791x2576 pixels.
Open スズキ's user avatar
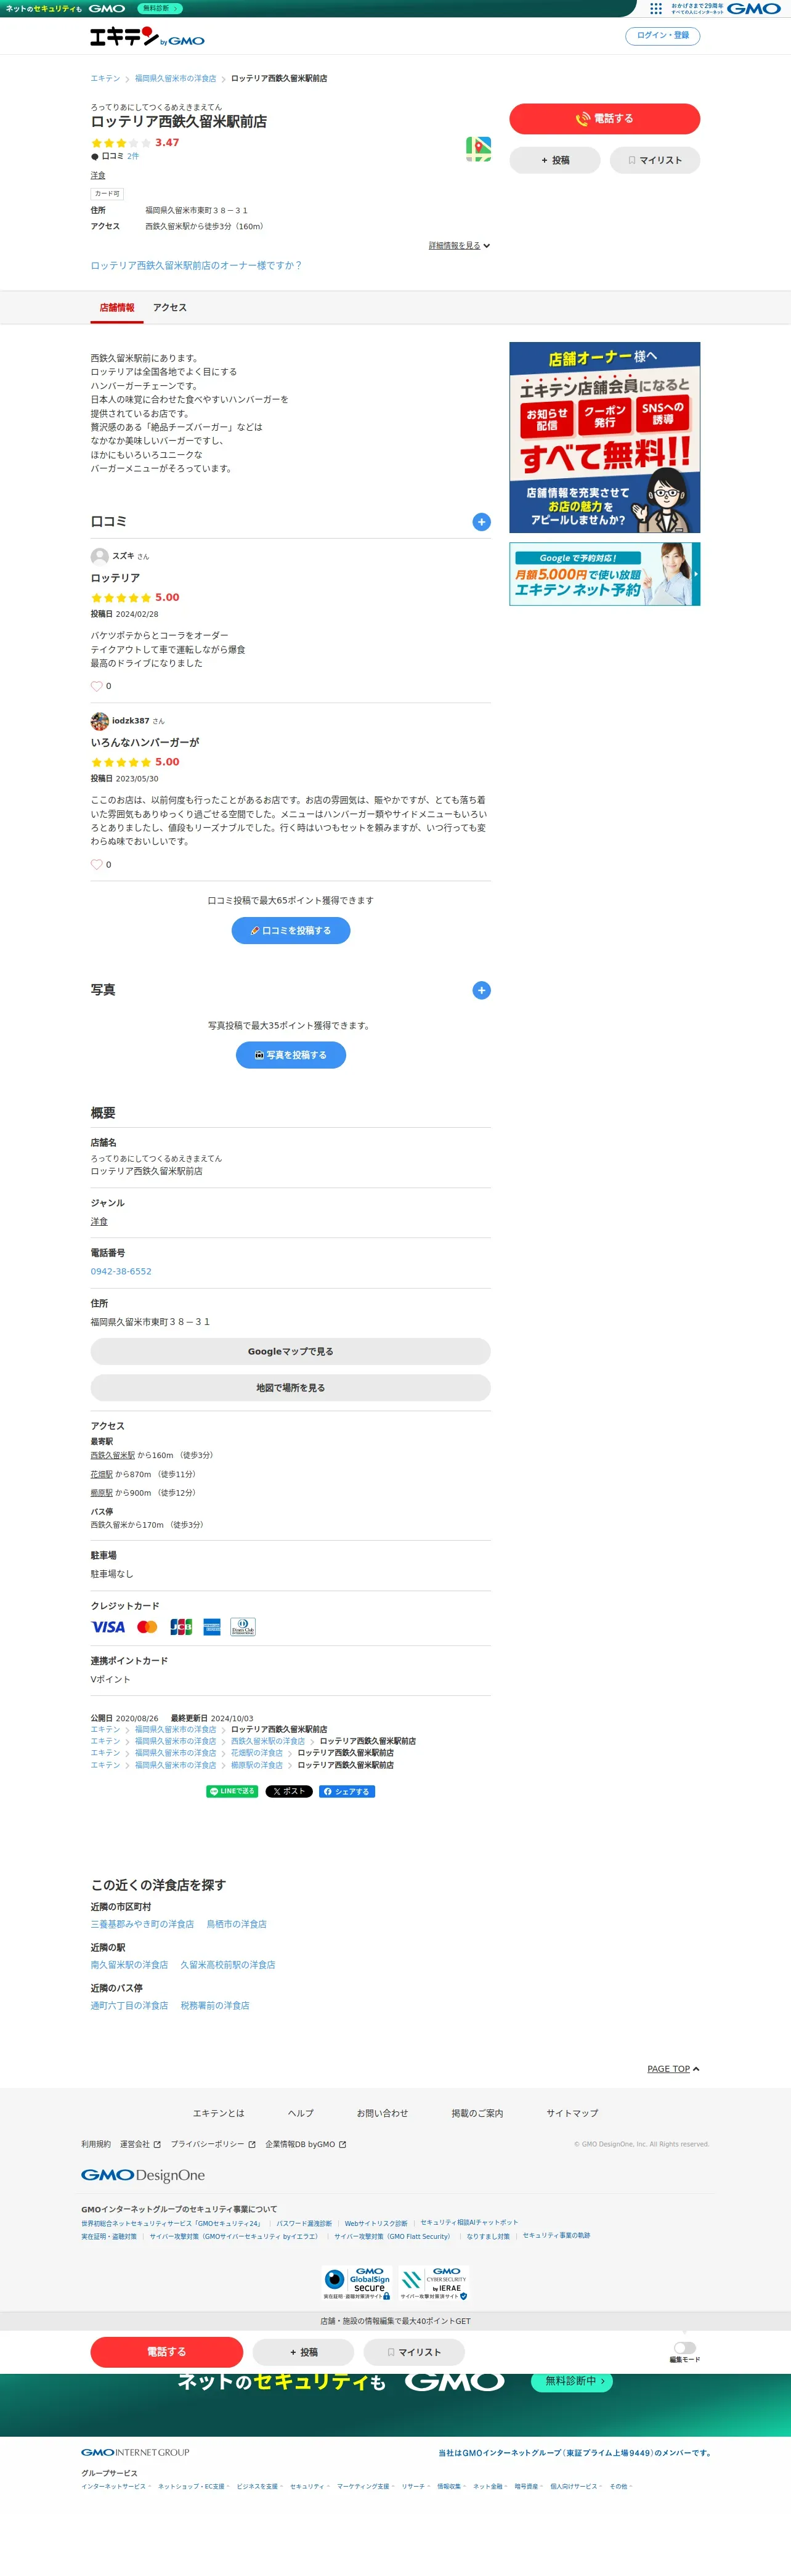coord(99,556)
